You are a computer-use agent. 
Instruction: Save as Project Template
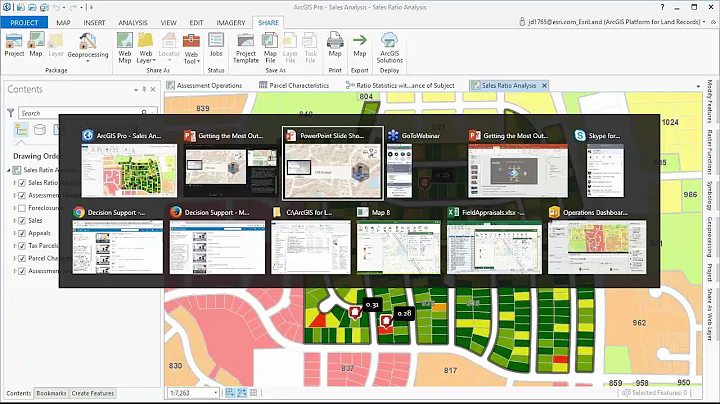coord(246,48)
